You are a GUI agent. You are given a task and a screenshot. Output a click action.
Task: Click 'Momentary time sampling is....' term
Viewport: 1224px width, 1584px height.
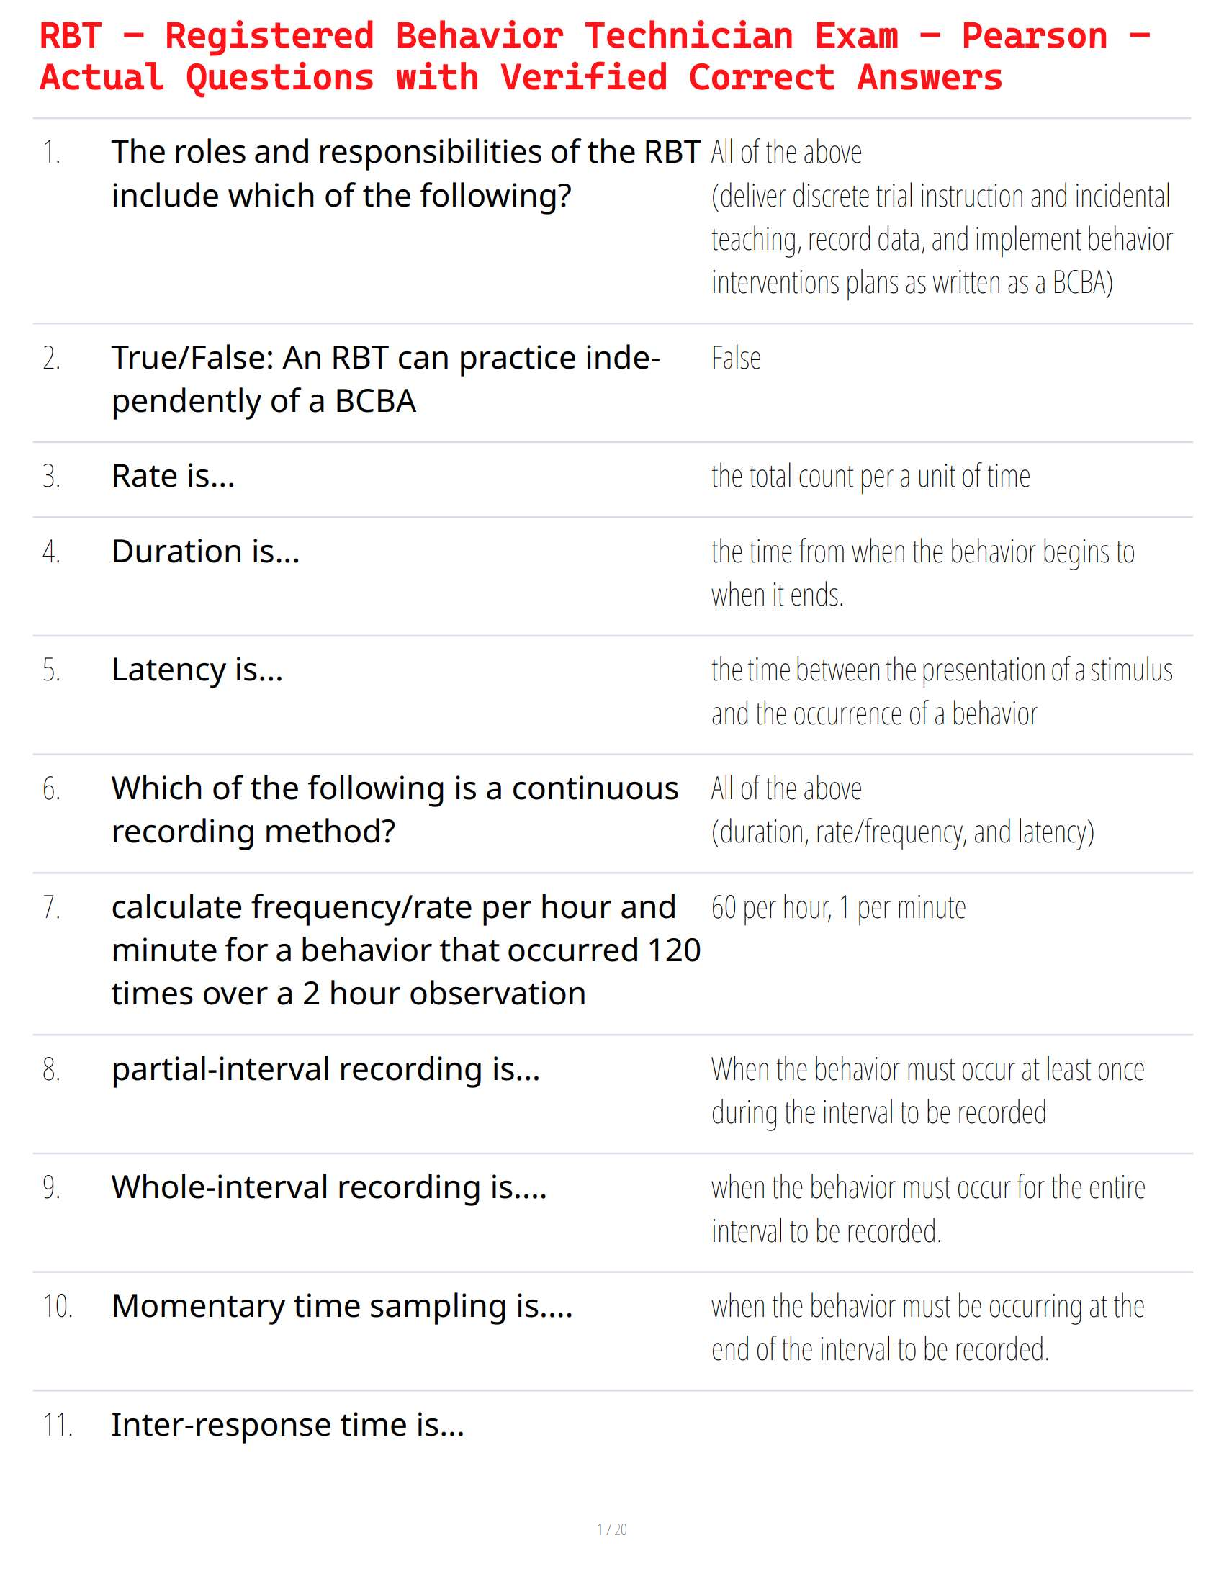tap(342, 1307)
